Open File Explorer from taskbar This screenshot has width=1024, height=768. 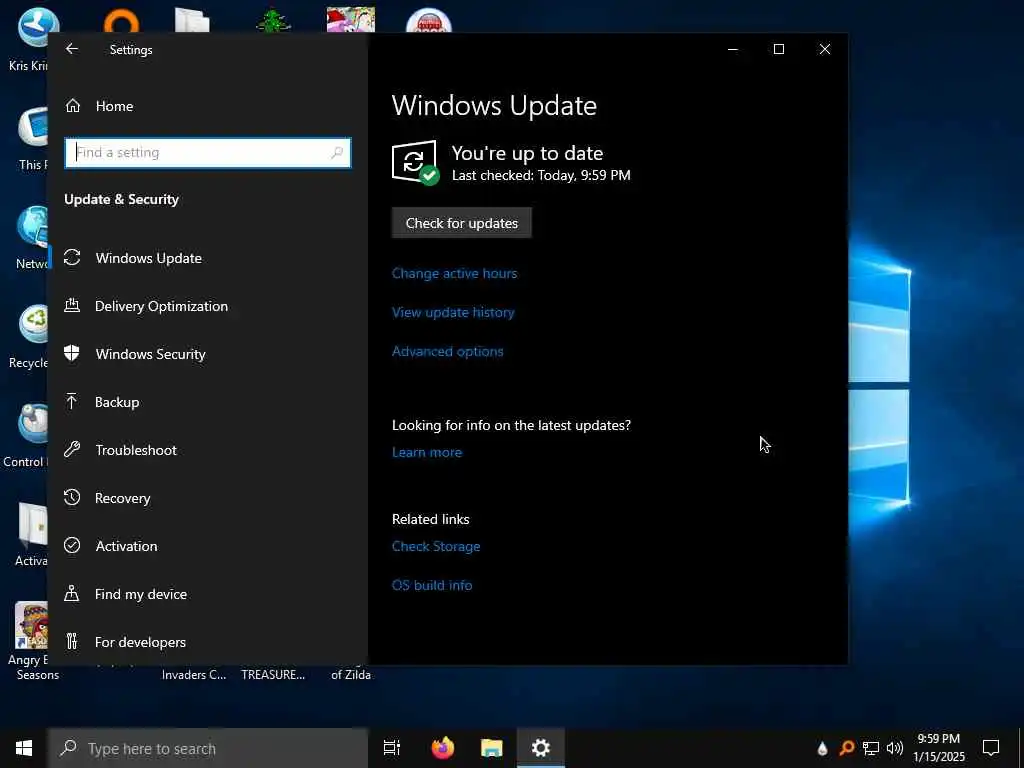492,748
